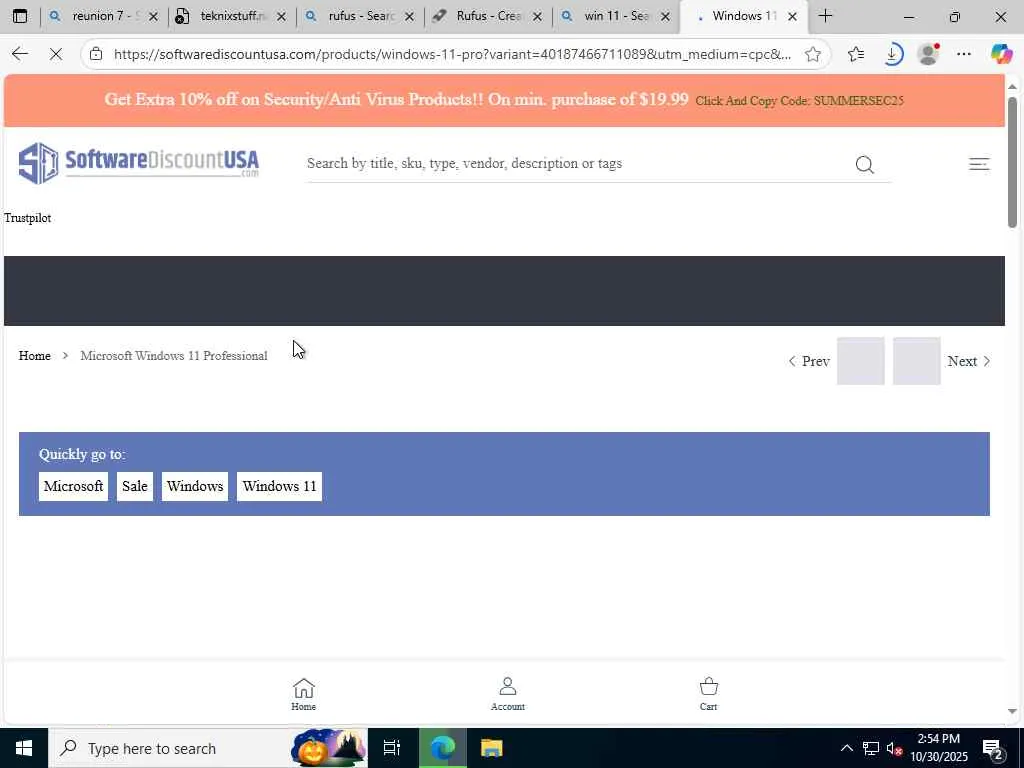Open the previous product thumbnail
Screen dimensions: 1024x768
[861, 361]
